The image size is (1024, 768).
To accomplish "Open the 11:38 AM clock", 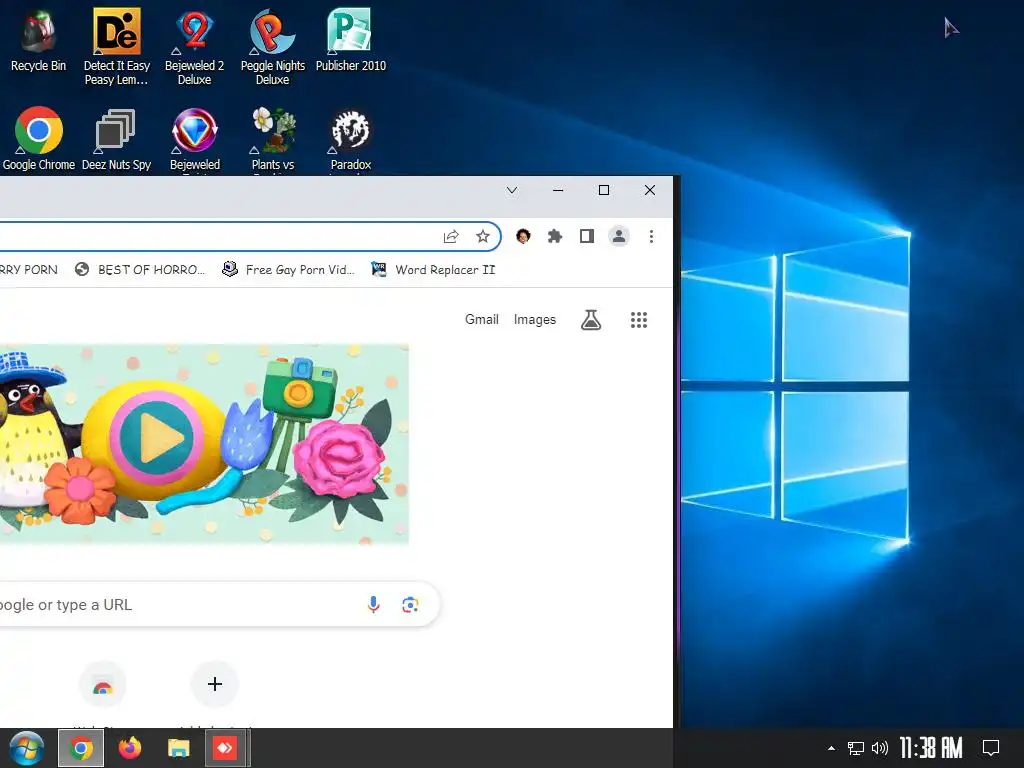I will [x=931, y=748].
